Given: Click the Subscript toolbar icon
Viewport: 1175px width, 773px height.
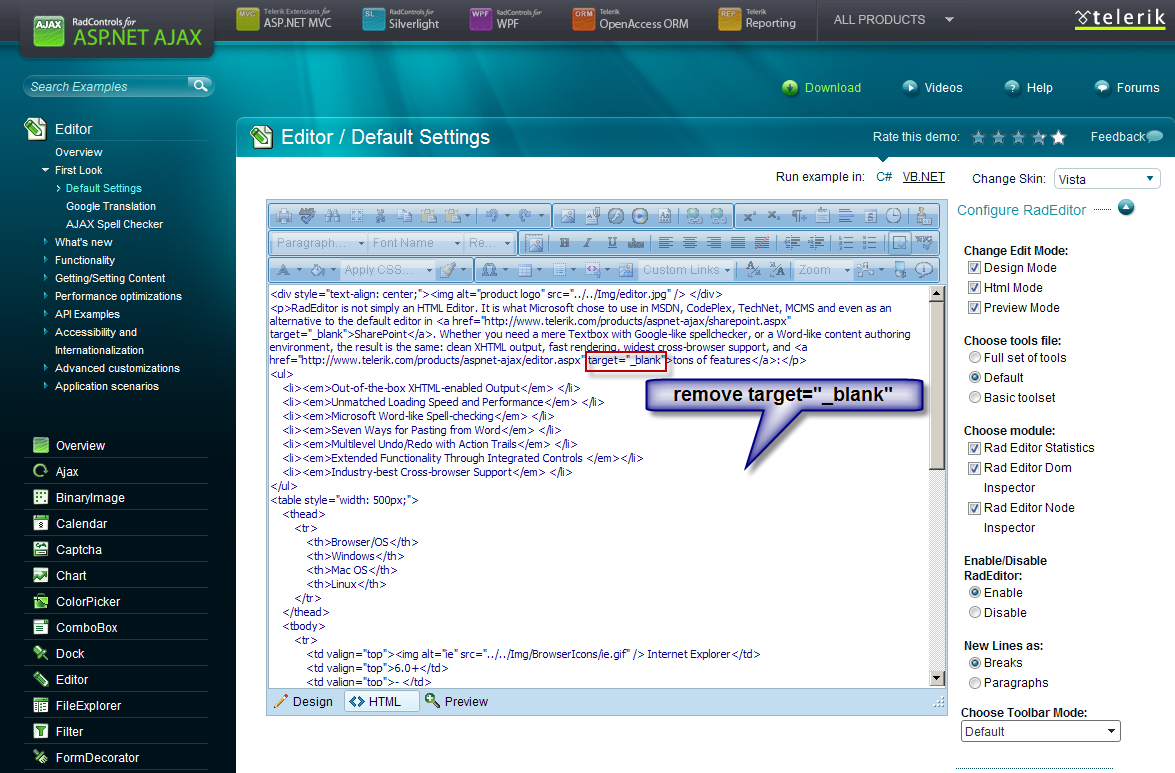Looking at the screenshot, I should [x=773, y=216].
